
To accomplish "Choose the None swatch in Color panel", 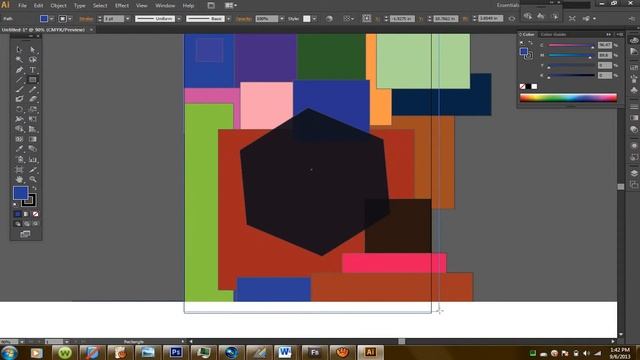I will (522, 86).
